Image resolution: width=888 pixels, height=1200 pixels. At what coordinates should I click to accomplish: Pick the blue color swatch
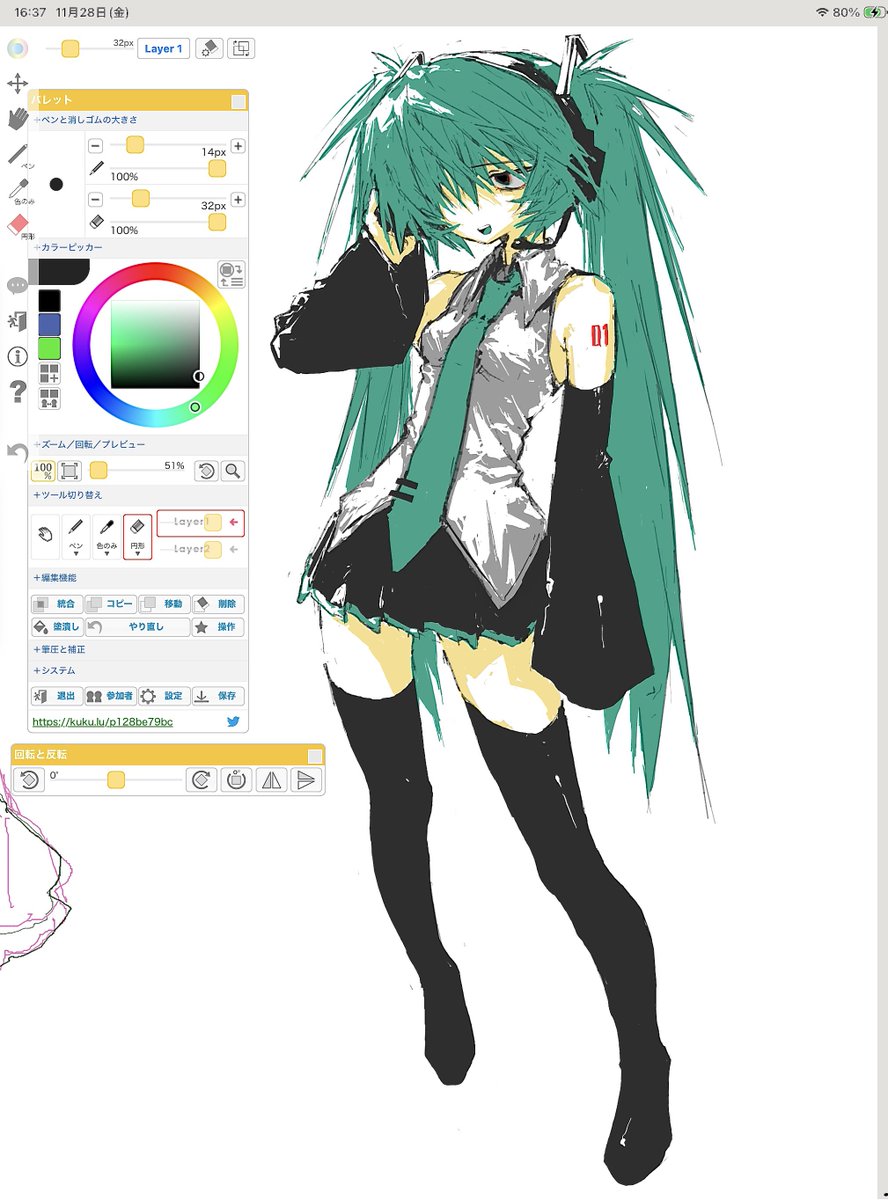click(x=49, y=324)
